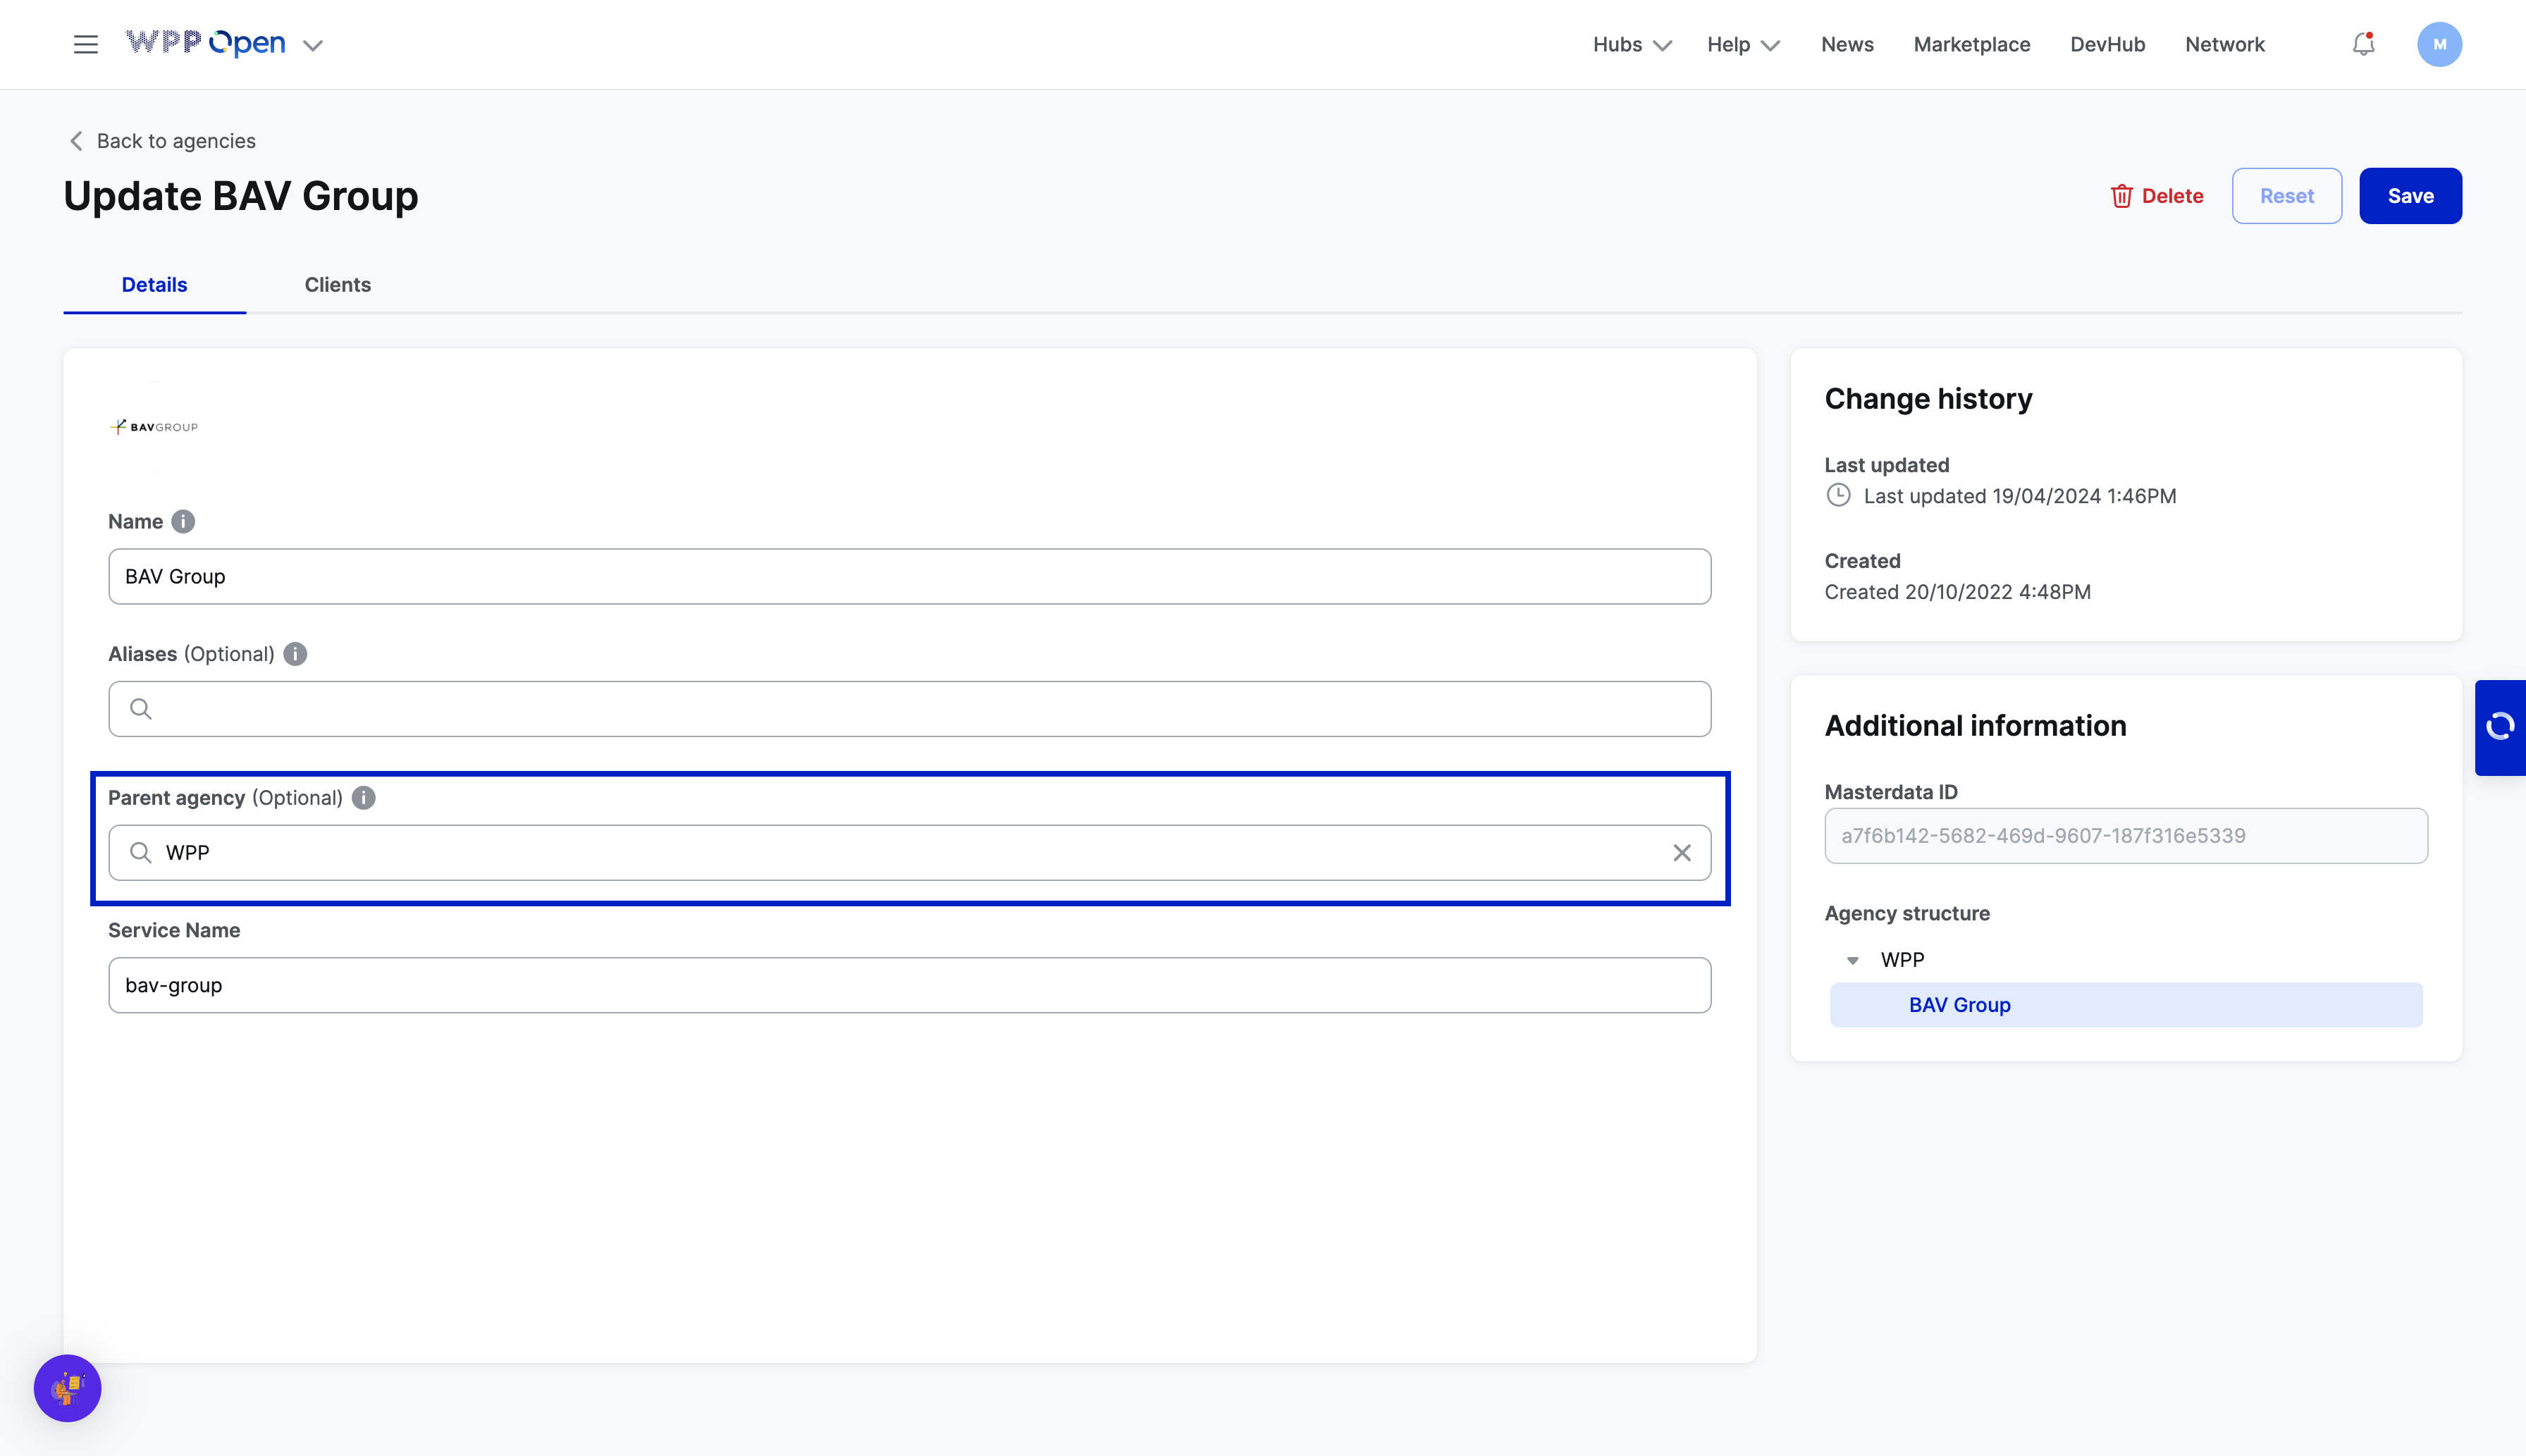Open the user avatar profile menu

(2439, 44)
